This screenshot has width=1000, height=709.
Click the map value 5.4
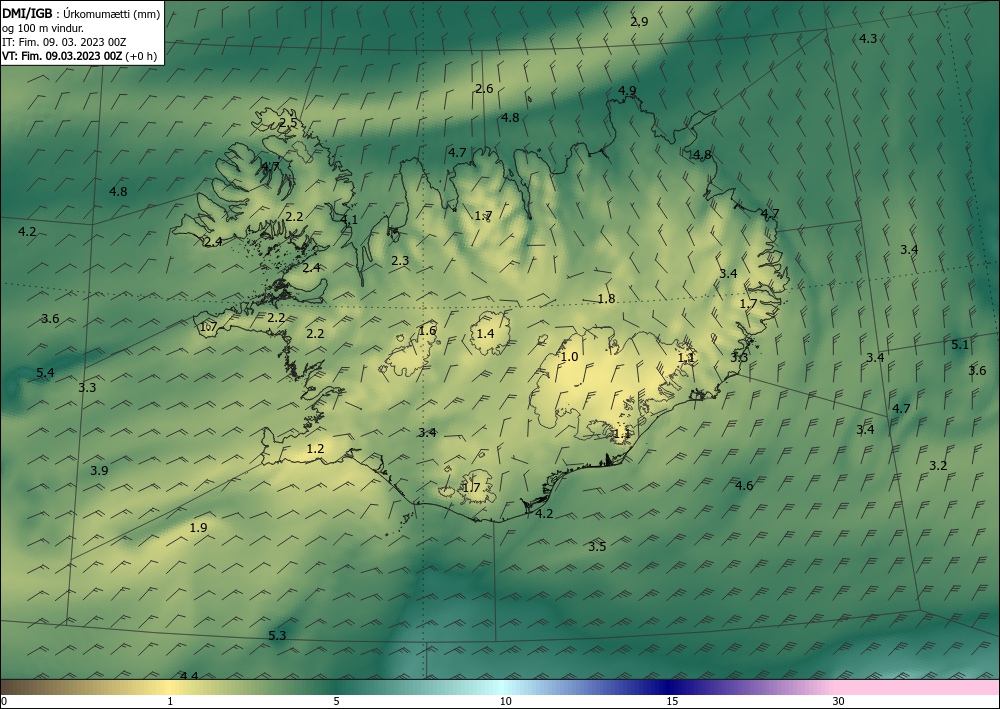pyautogui.click(x=45, y=372)
